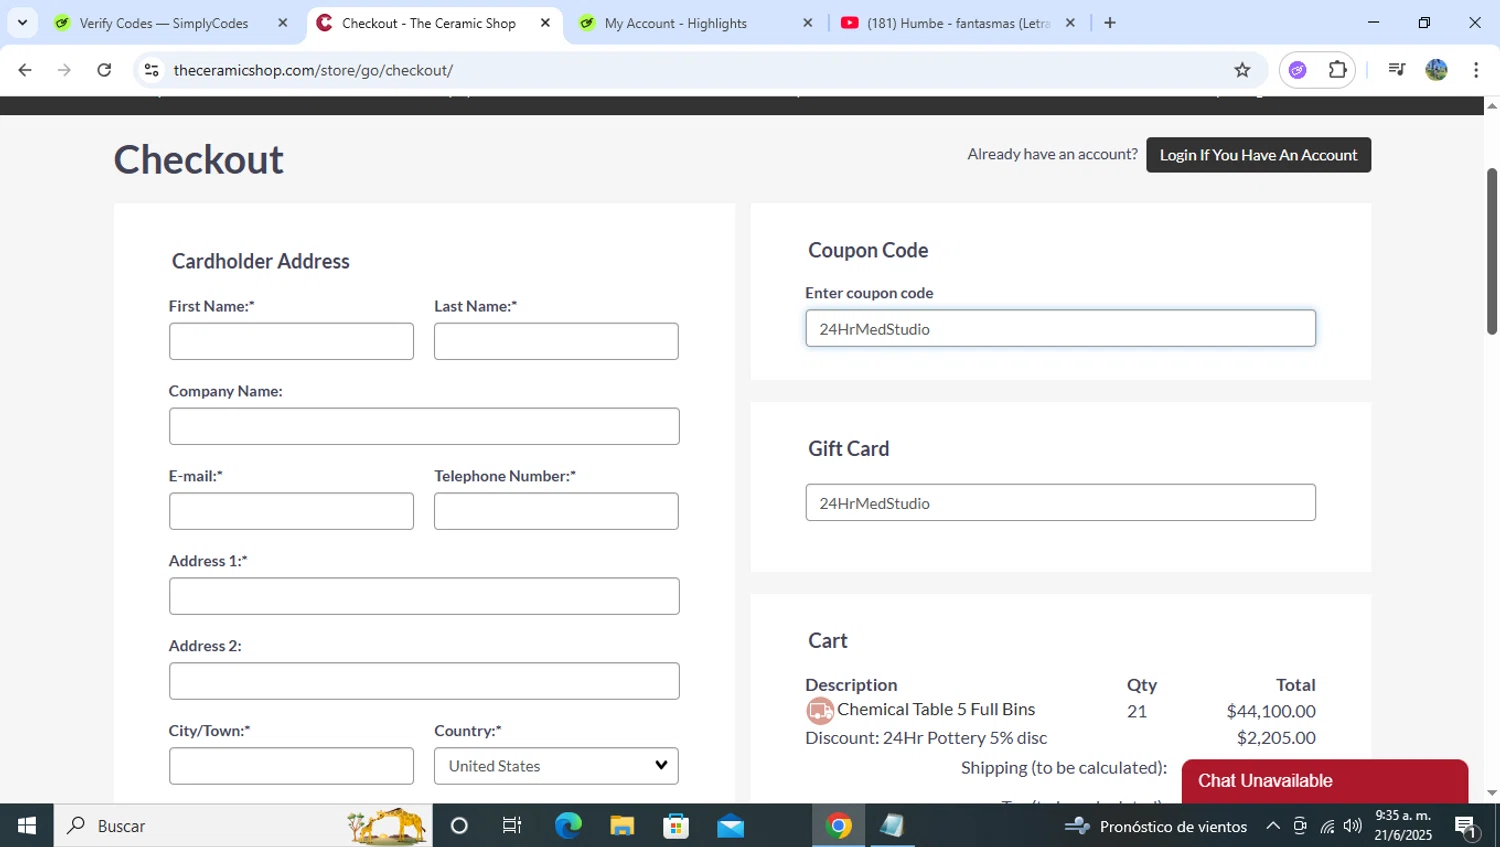Focus the Telephone Number field
The height and width of the screenshot is (847, 1500).
pyautogui.click(x=556, y=511)
